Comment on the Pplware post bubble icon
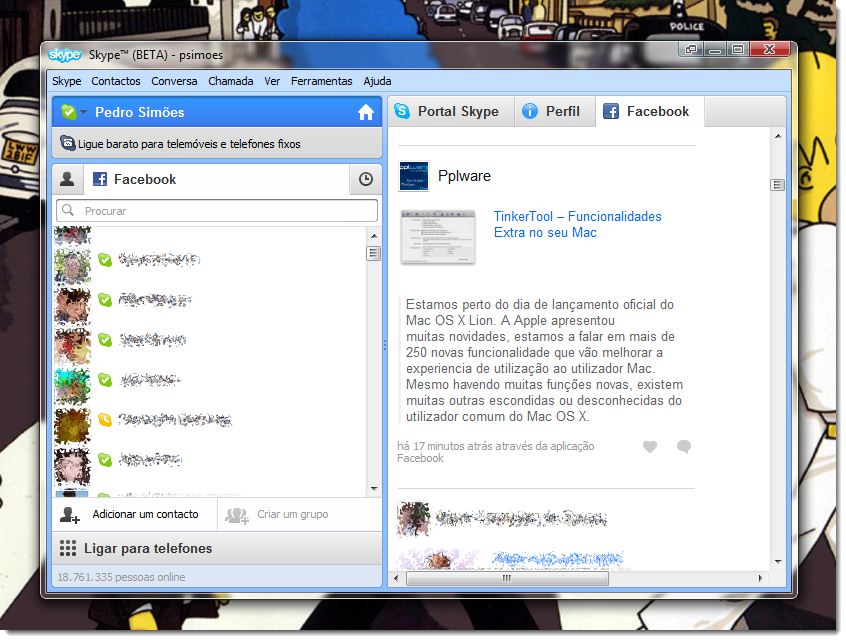This screenshot has width=846, height=640. click(684, 446)
